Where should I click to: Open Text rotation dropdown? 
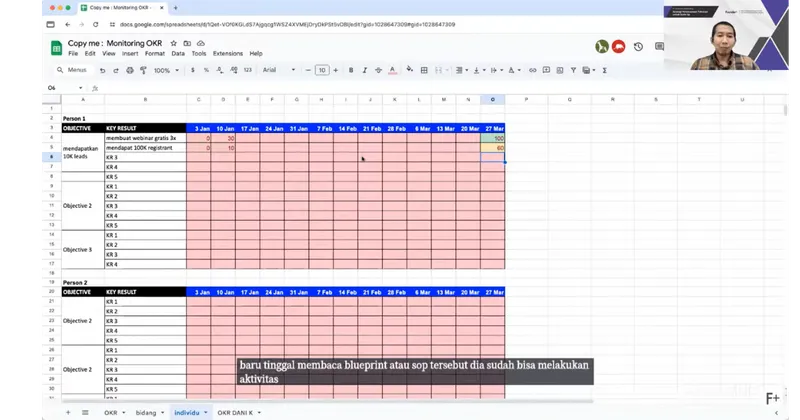pyautogui.click(x=513, y=70)
